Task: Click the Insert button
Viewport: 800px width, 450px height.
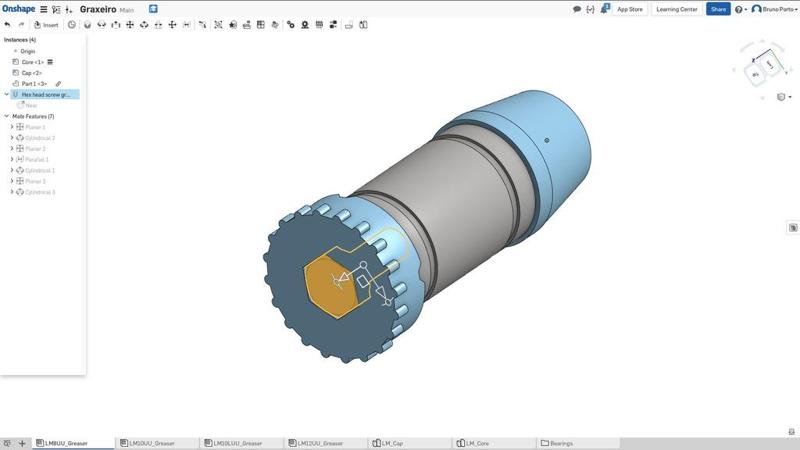Action: click(46, 24)
